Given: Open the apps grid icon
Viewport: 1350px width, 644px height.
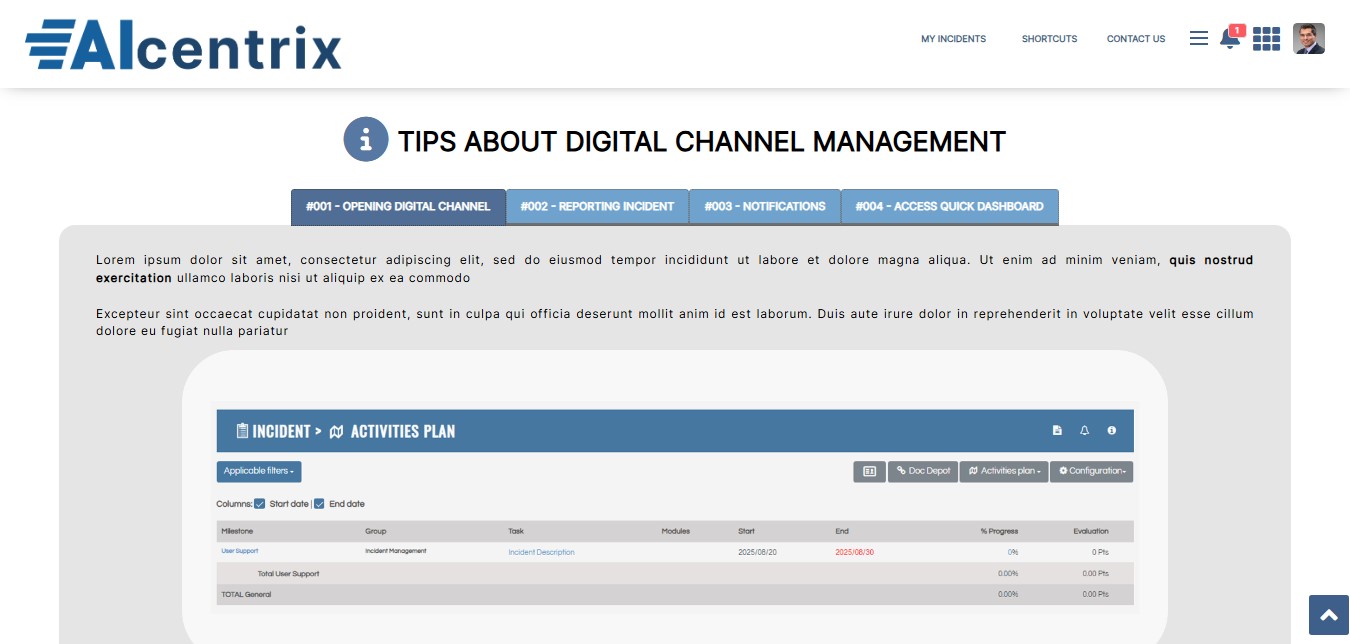Looking at the screenshot, I should (x=1266, y=39).
